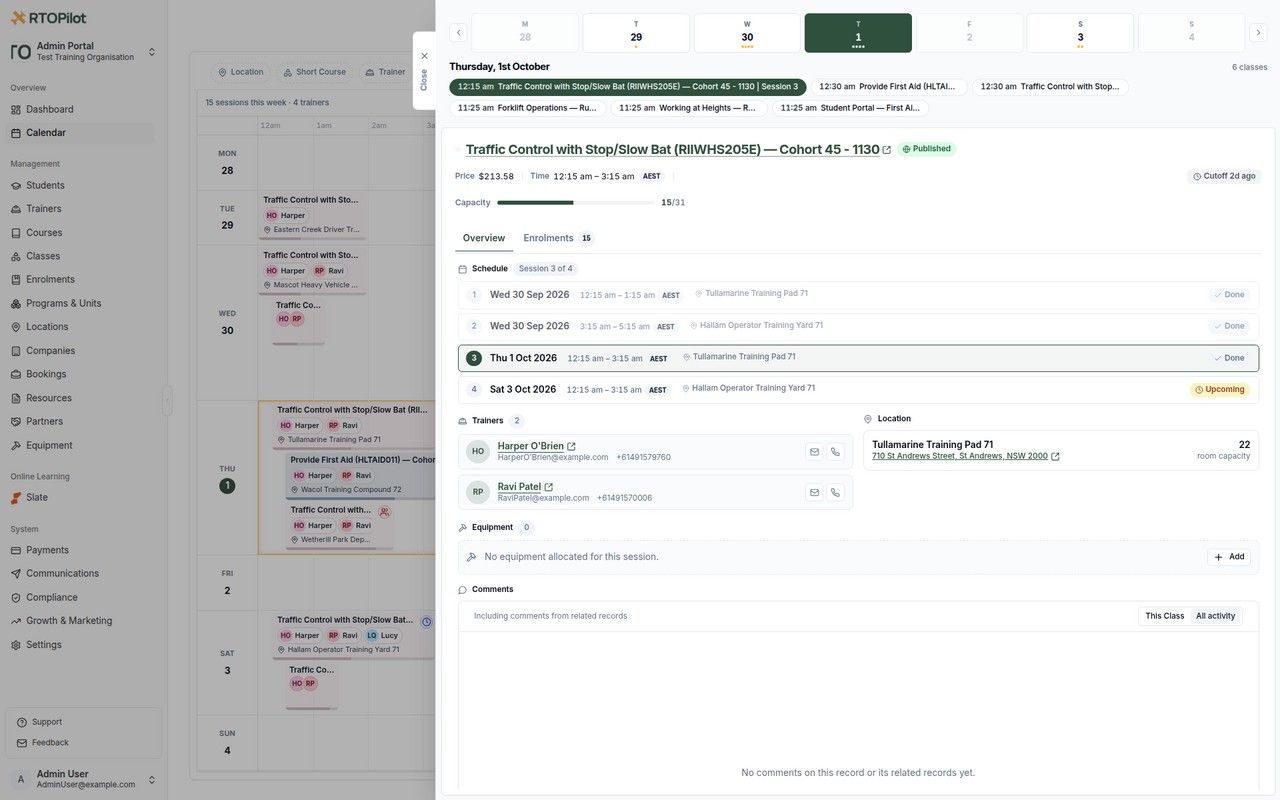Image resolution: width=1280 pixels, height=800 pixels.
Task: Open 710 St Andrews Street address link
Action: pos(960,456)
